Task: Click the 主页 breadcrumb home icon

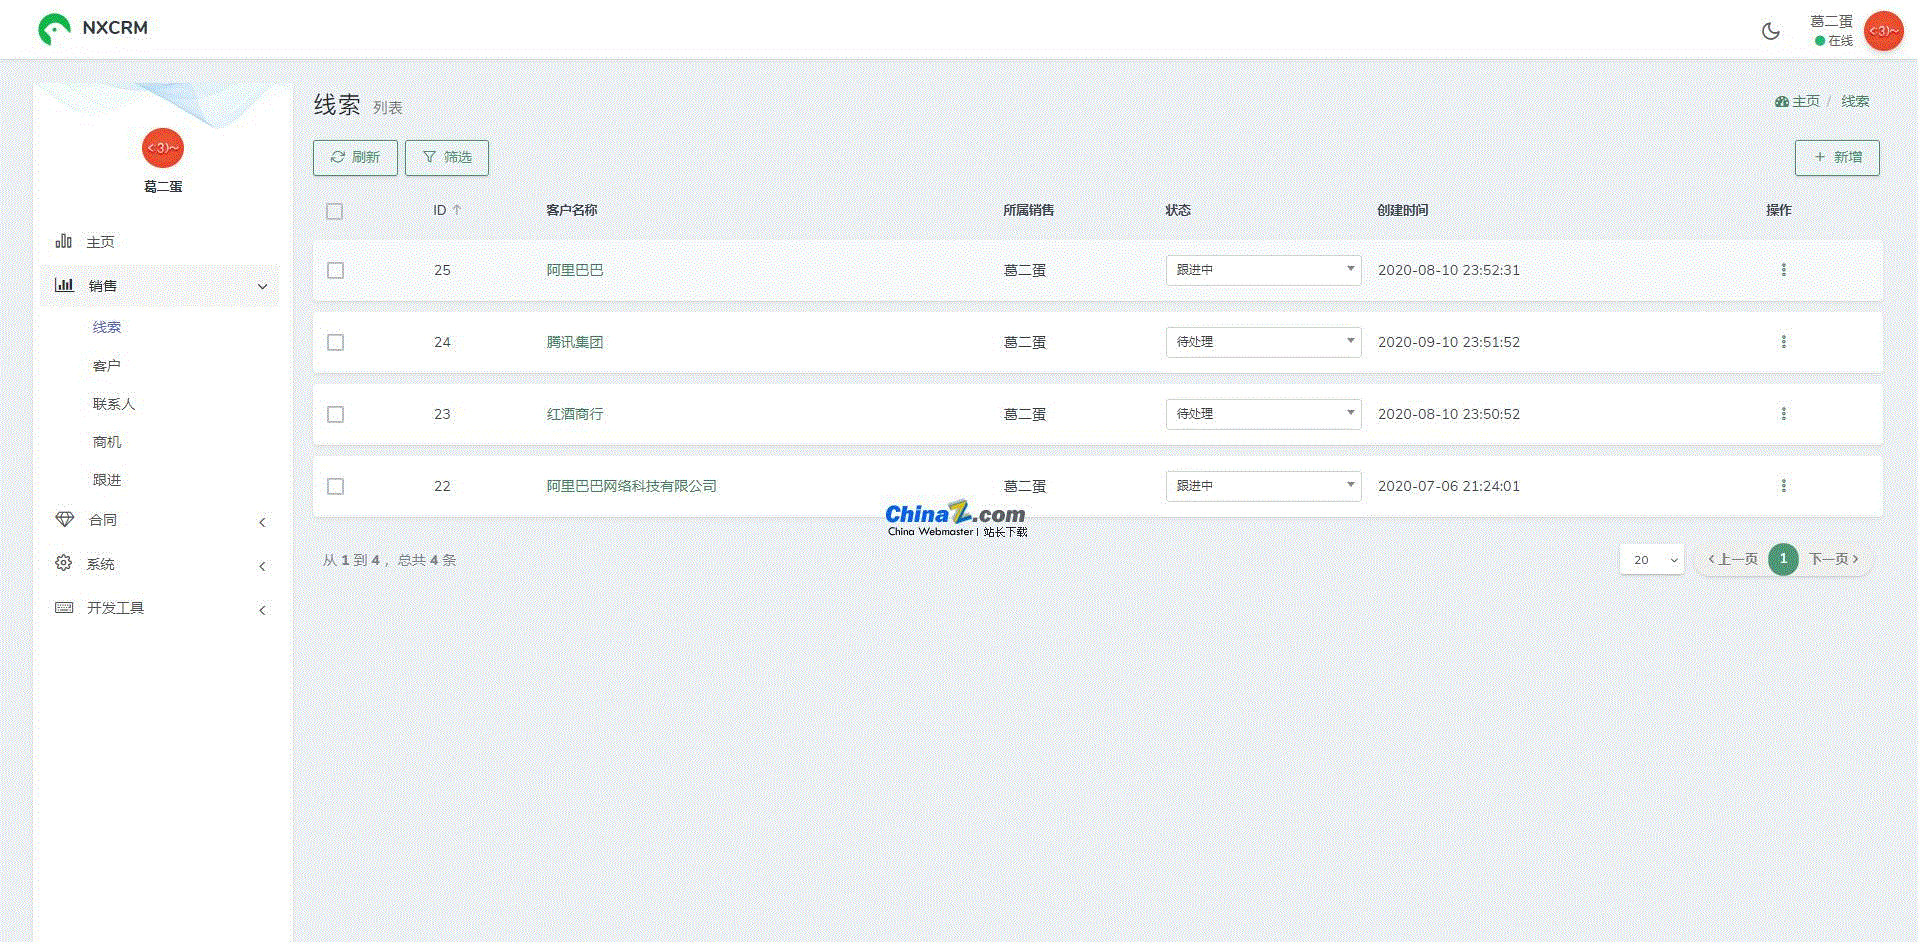Action: tap(1781, 102)
